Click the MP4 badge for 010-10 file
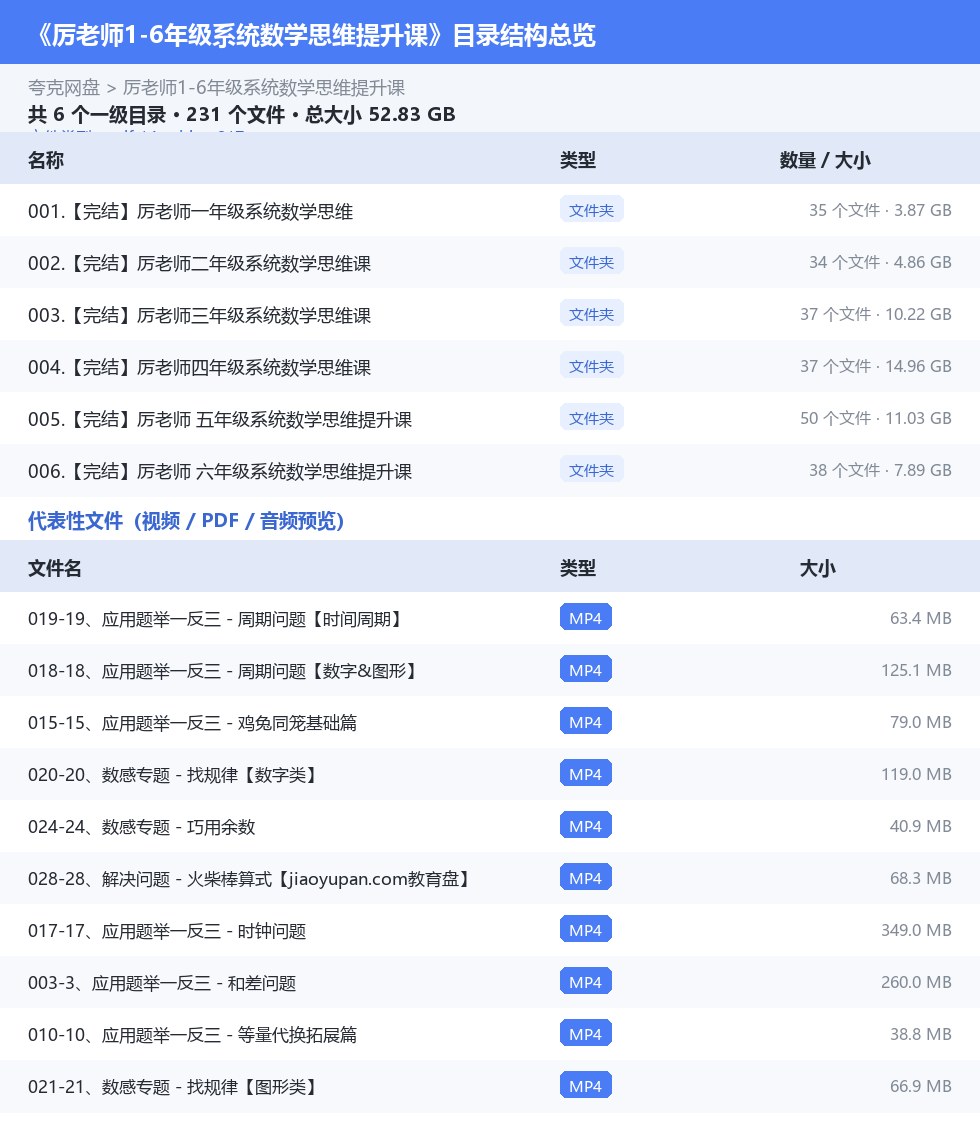Screen dimensions: 980x1144 (585, 1034)
